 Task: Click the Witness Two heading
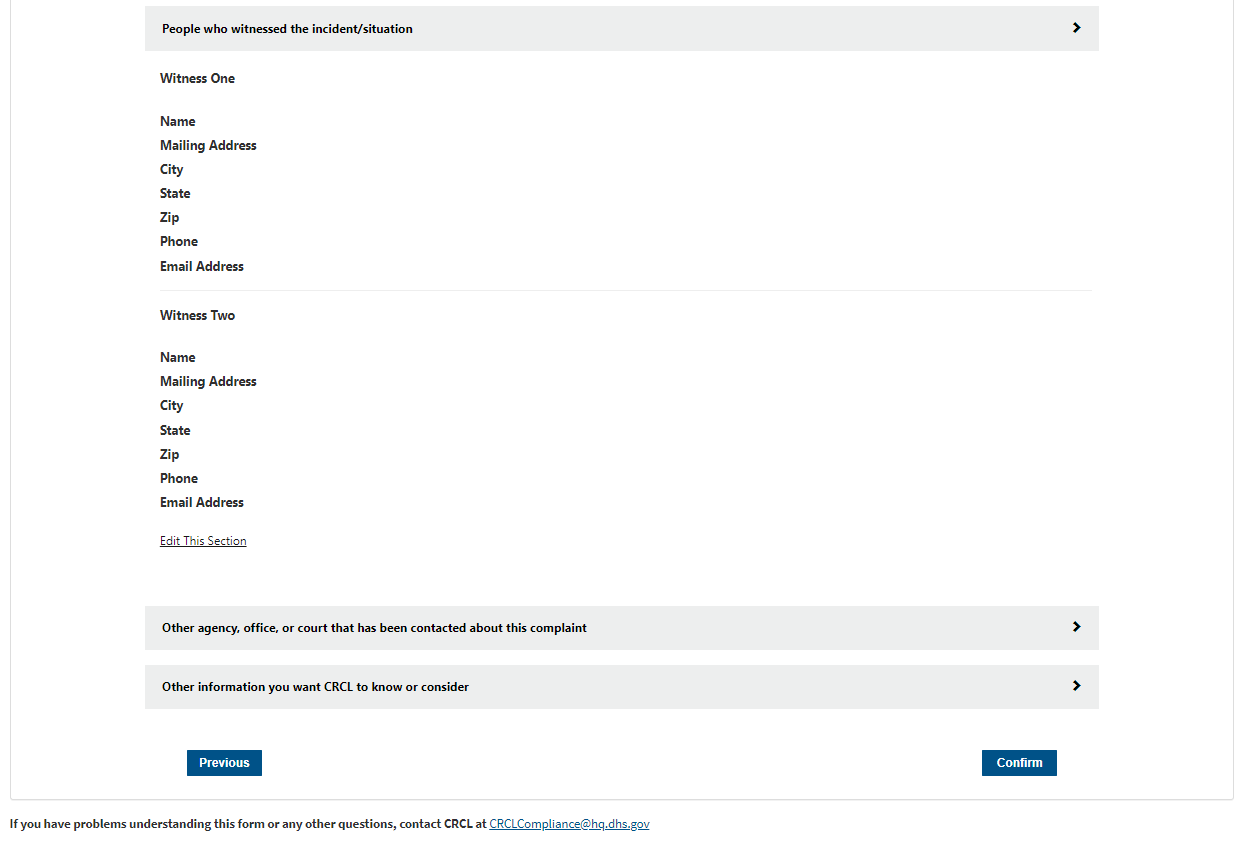[197, 315]
